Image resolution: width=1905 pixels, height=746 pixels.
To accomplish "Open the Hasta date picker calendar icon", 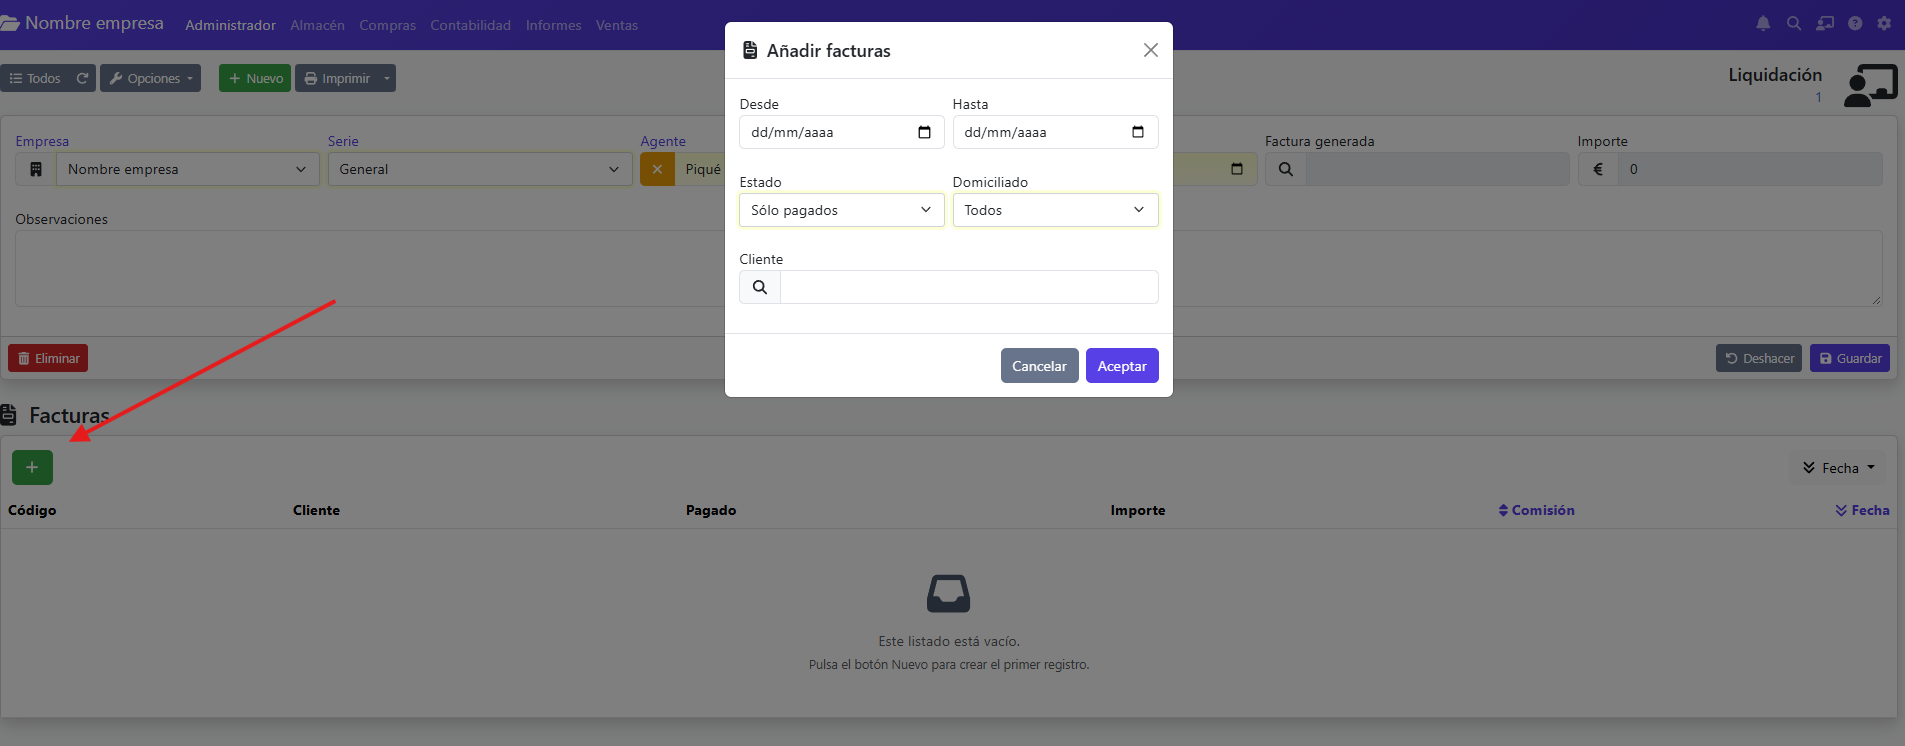I will coord(1138,132).
